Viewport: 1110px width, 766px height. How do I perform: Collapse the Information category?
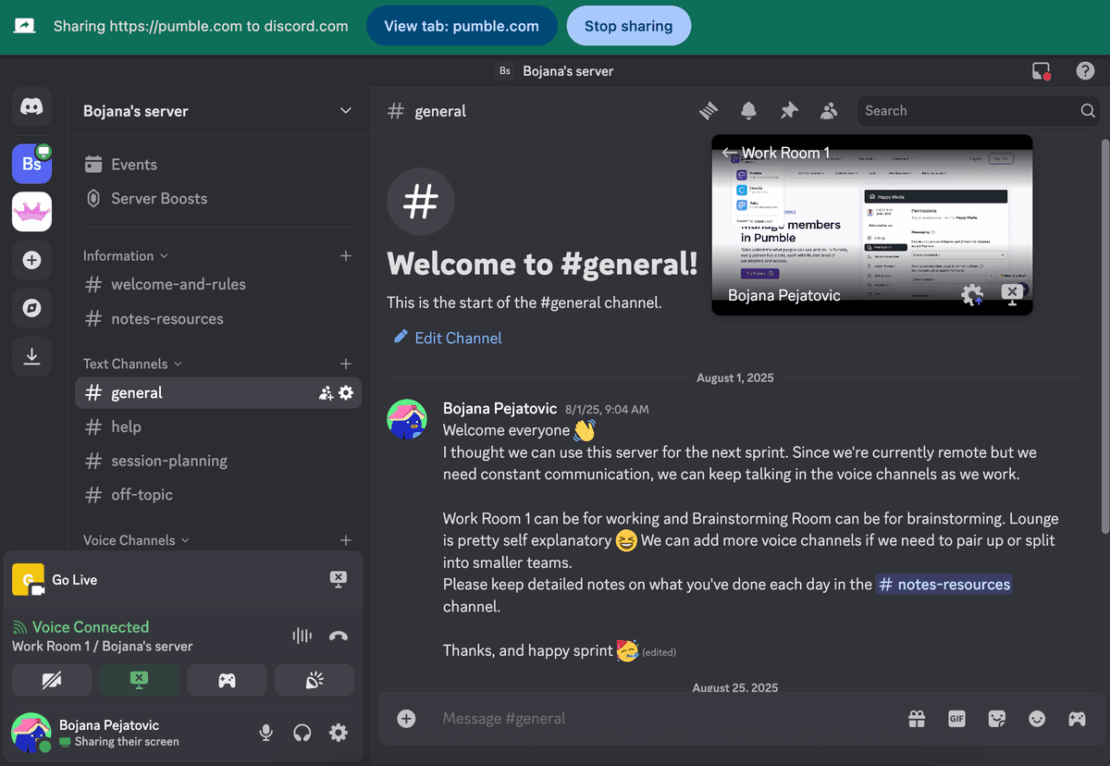[x=116, y=256]
